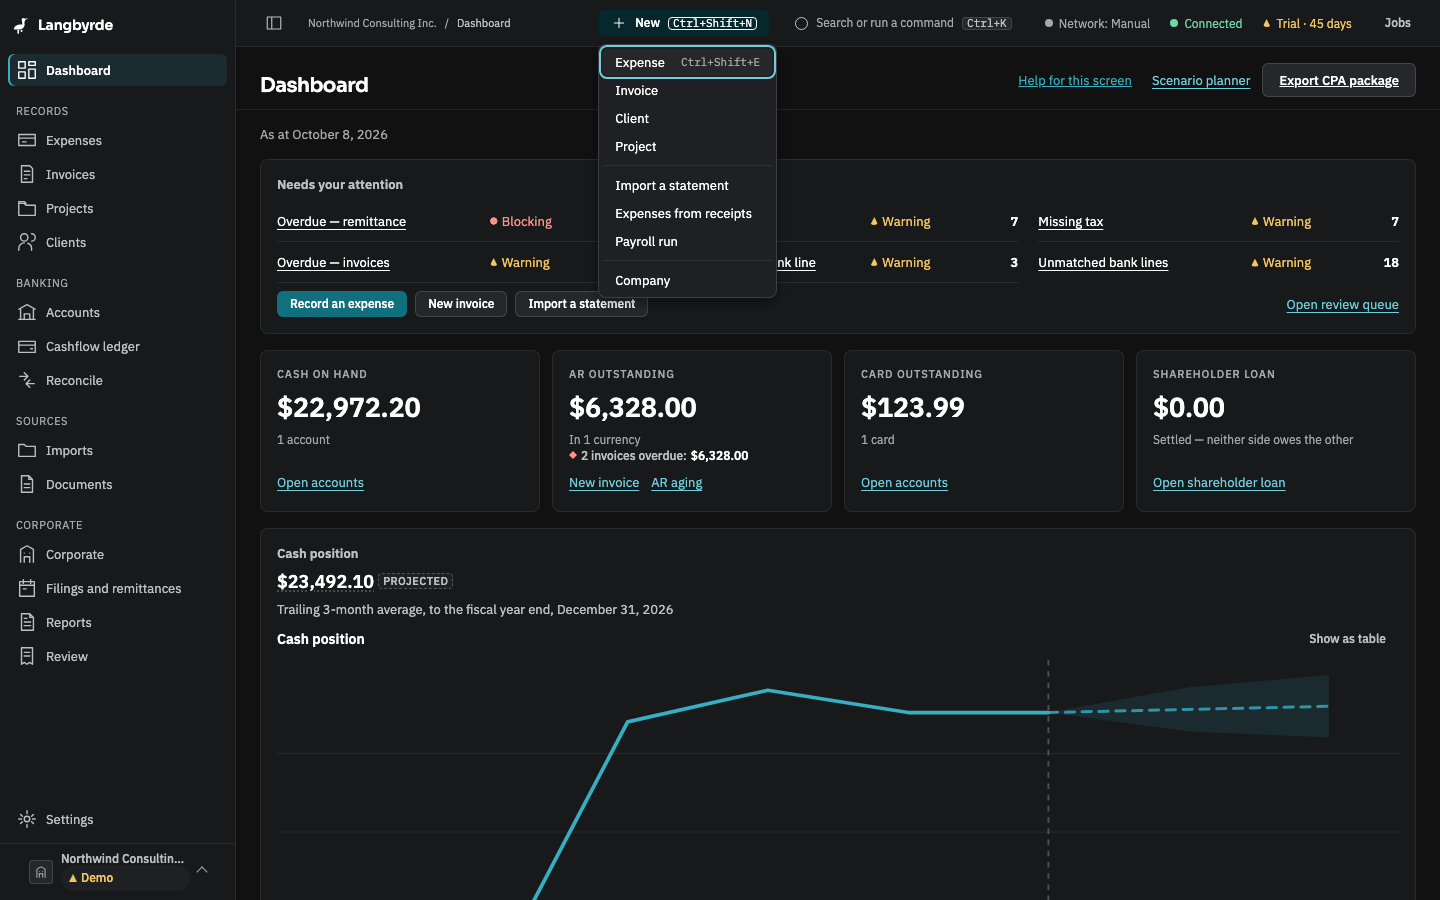
Task: Open Expenses via its card icon
Action: 27,140
